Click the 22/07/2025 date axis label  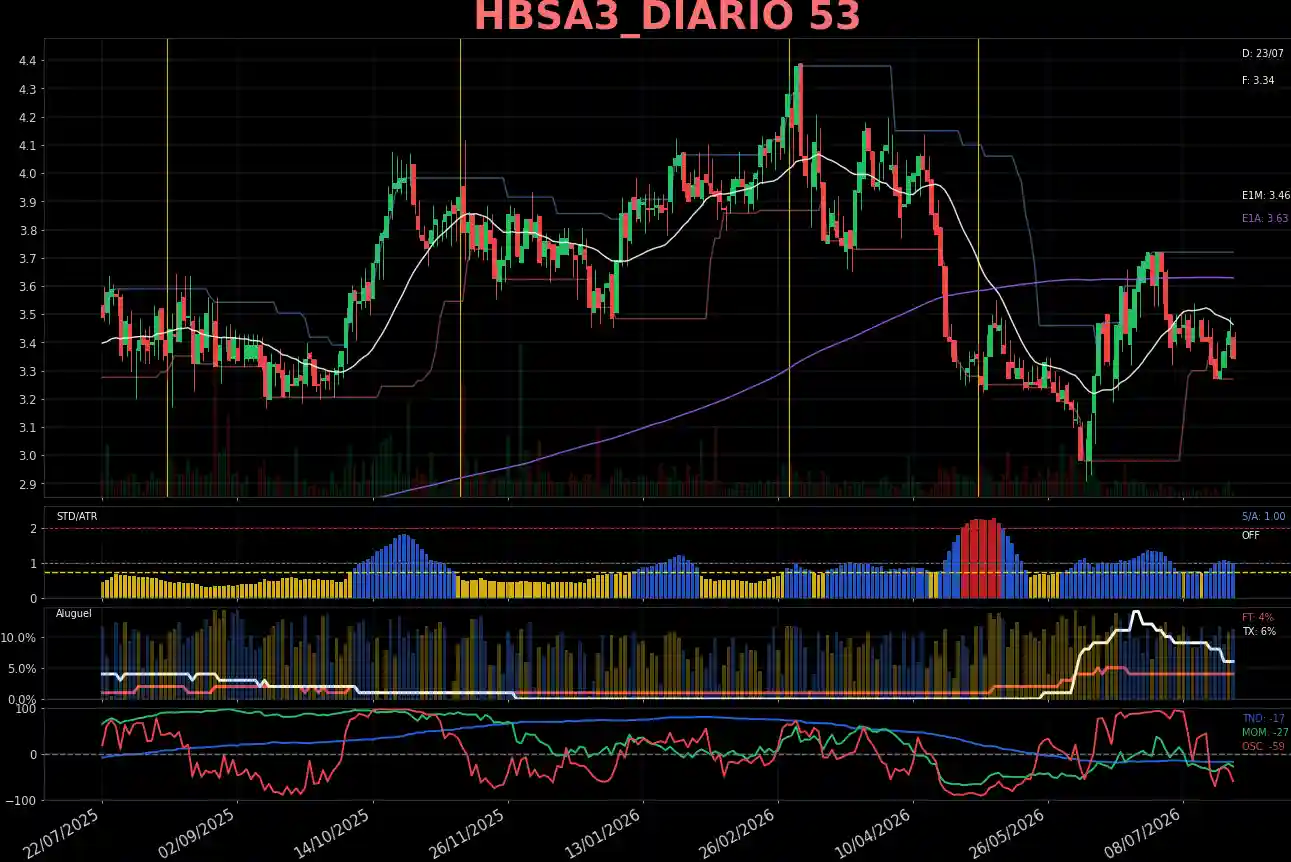click(63, 834)
